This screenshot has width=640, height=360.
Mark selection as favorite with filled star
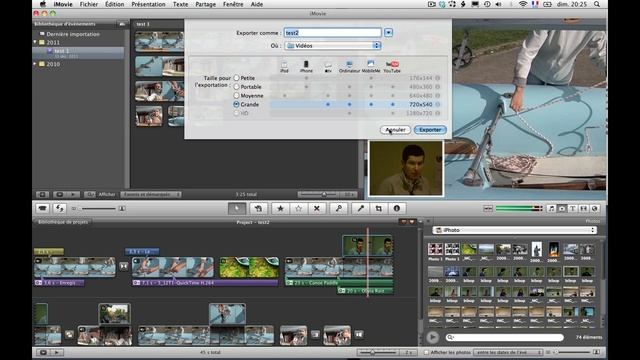pos(280,209)
